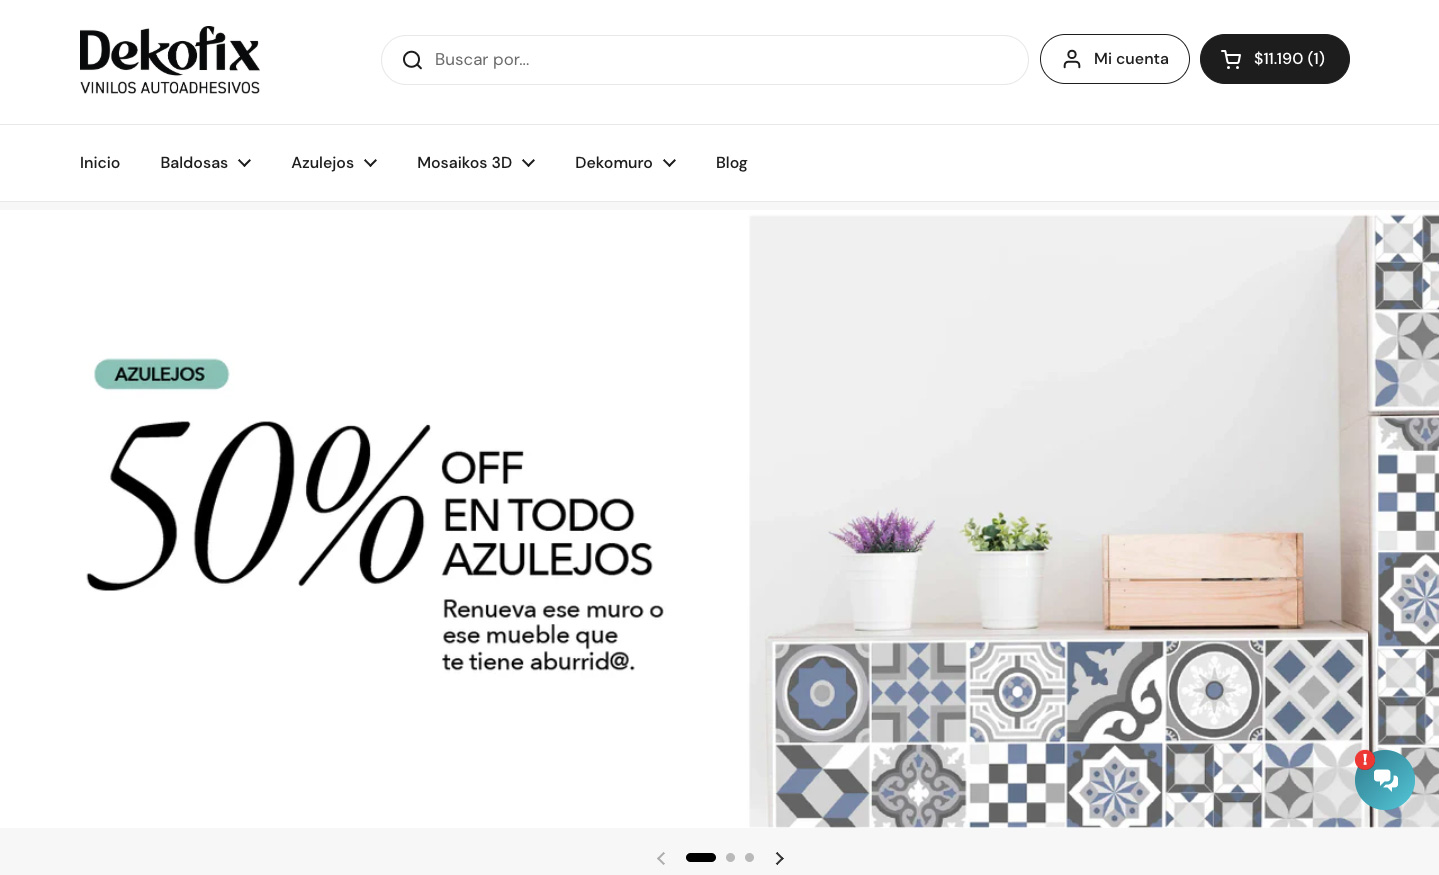Select the first active carousel indicator

point(701,857)
